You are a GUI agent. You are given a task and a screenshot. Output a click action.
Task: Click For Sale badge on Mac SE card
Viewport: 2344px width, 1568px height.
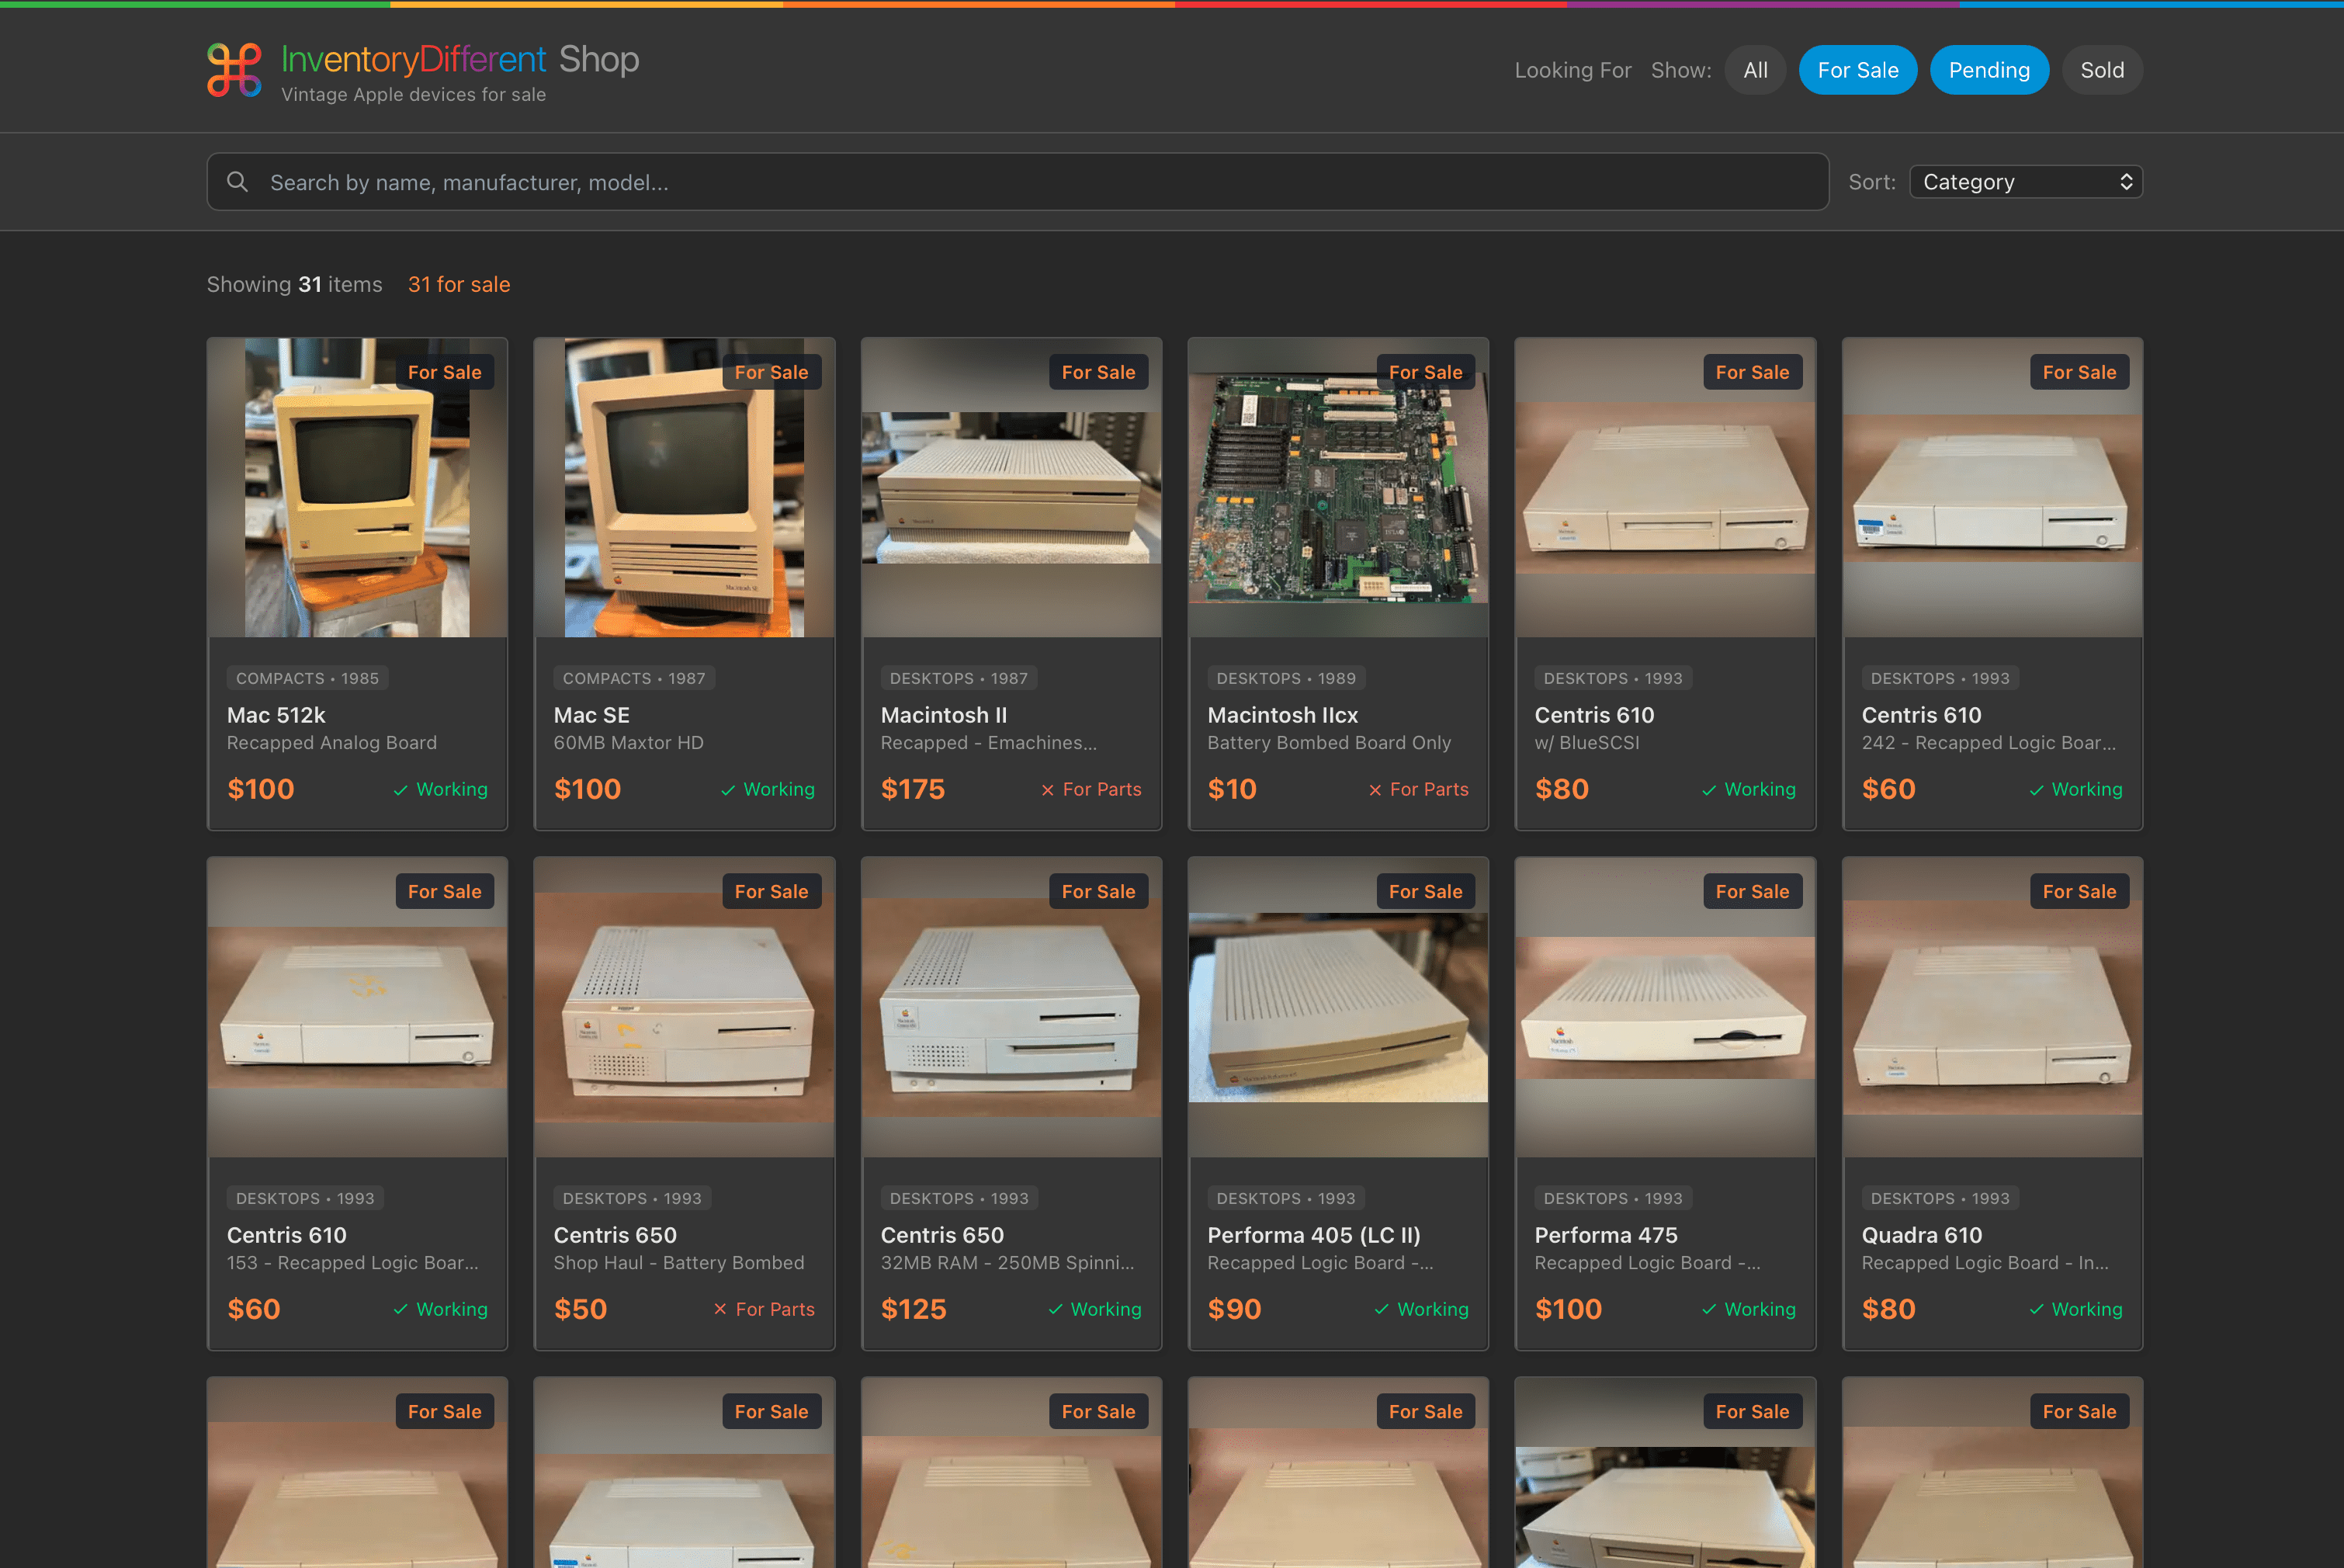click(x=771, y=372)
